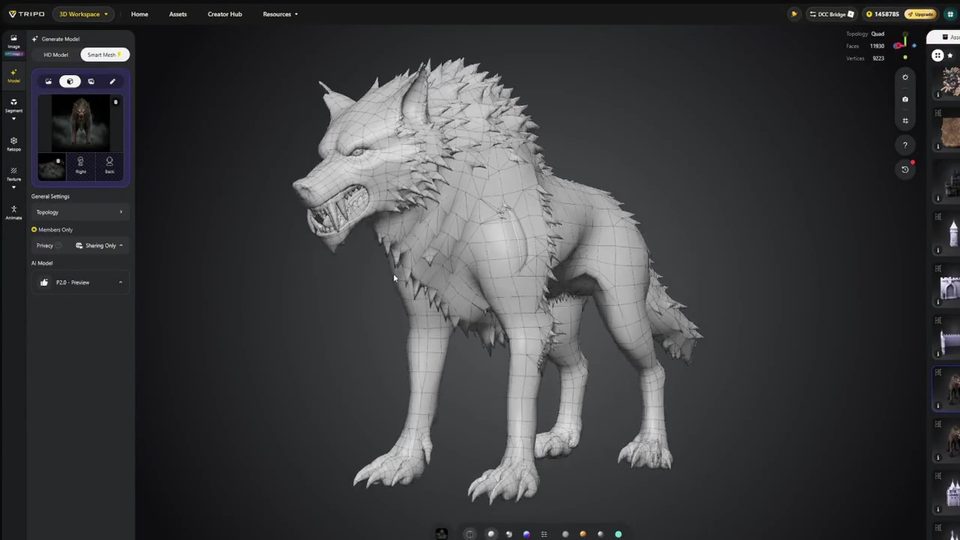Open the Segment tool in sidebar
This screenshot has width=960, height=540.
(x=13, y=105)
